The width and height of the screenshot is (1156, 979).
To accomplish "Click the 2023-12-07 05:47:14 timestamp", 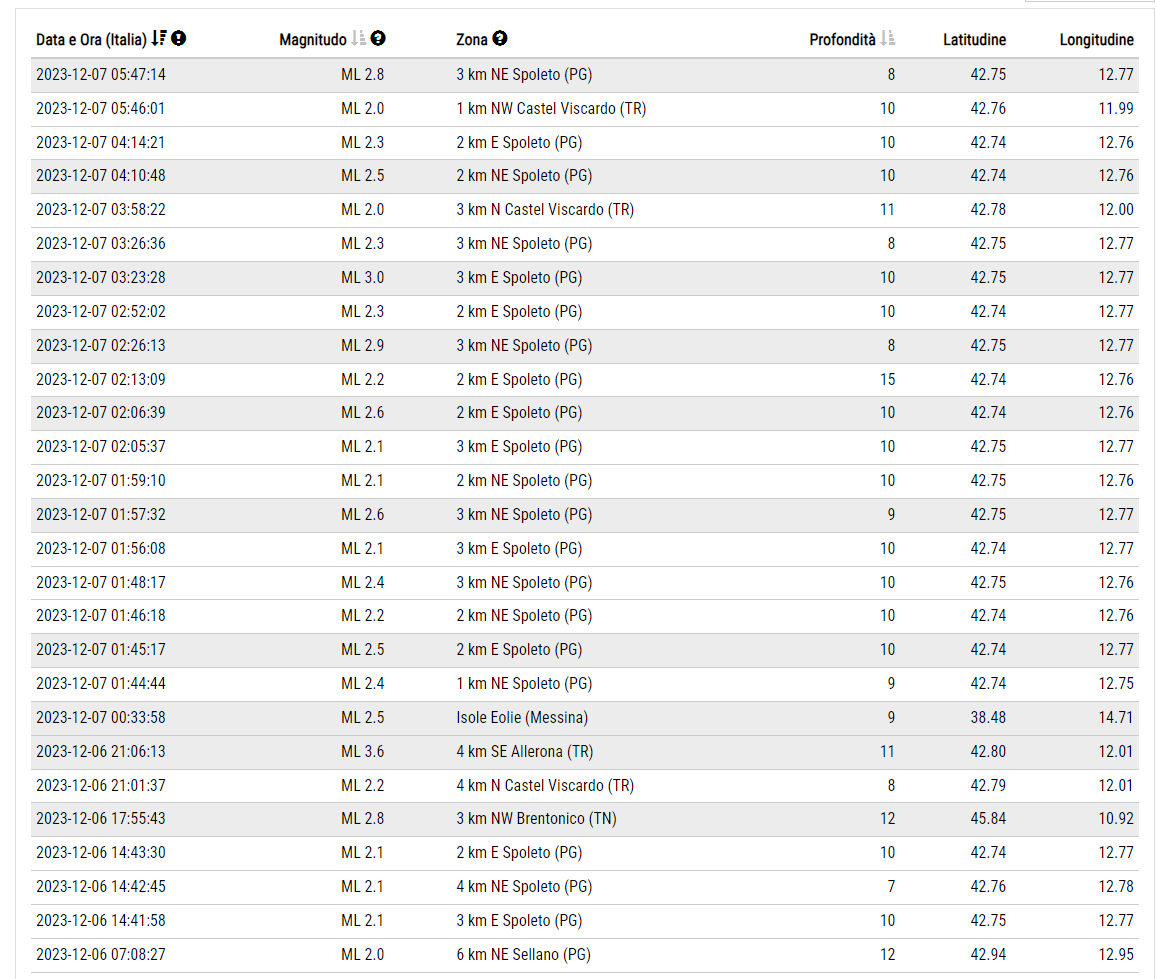I will coord(101,75).
